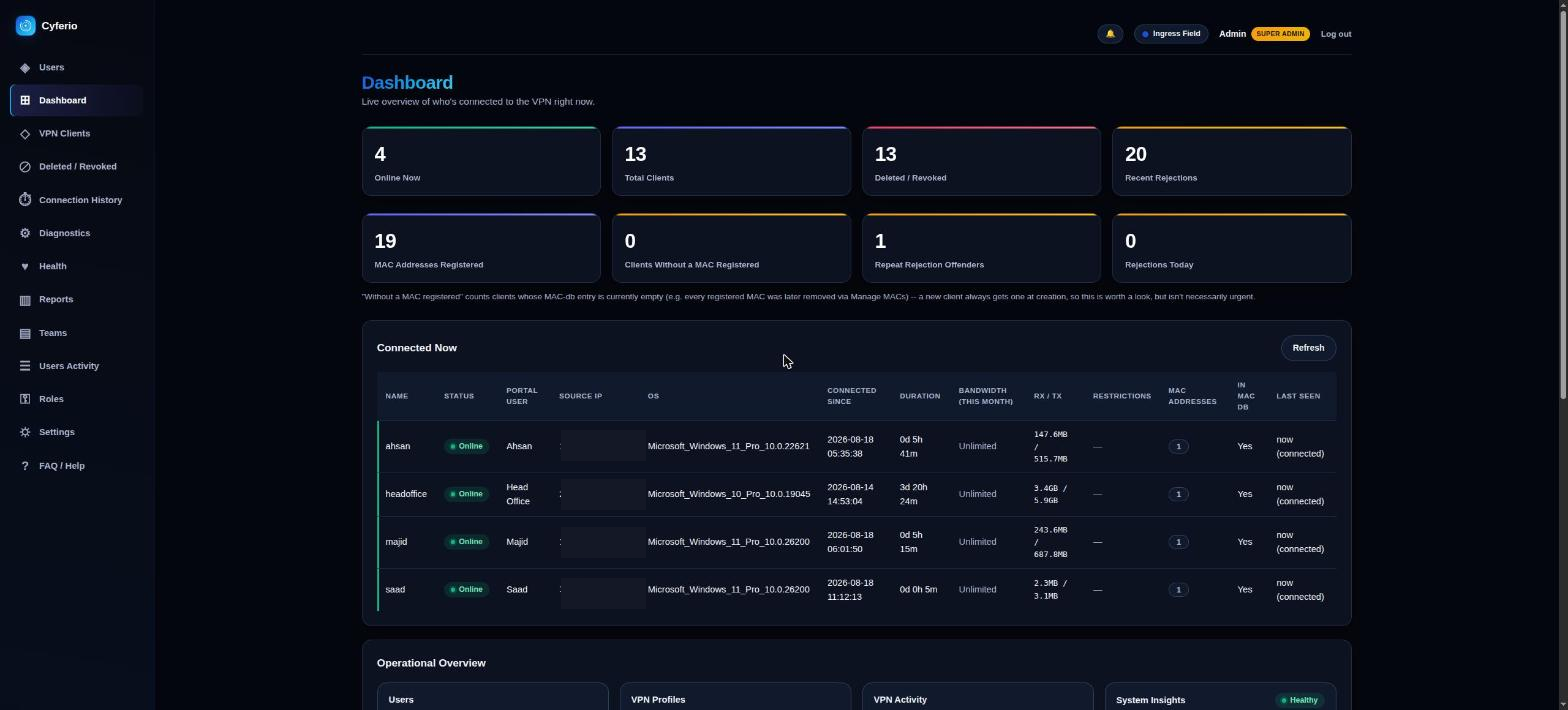
Task: Click the VPN Activity overview card
Action: coord(977,697)
